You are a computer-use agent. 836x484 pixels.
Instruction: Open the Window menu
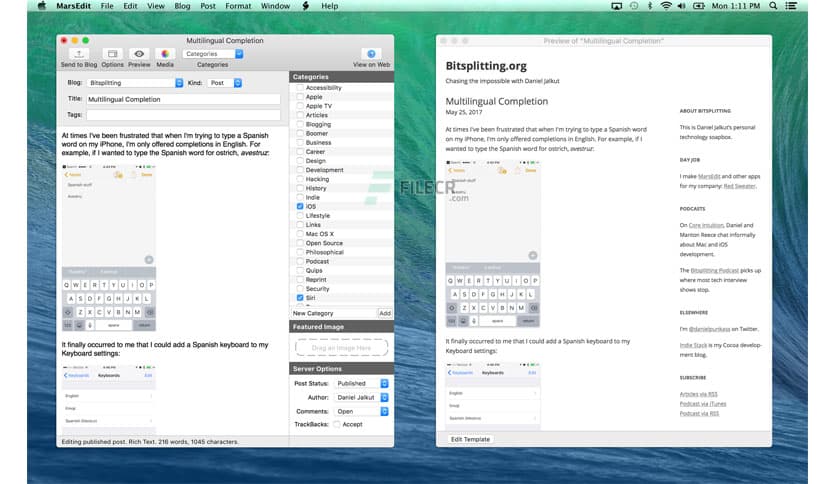275,6
